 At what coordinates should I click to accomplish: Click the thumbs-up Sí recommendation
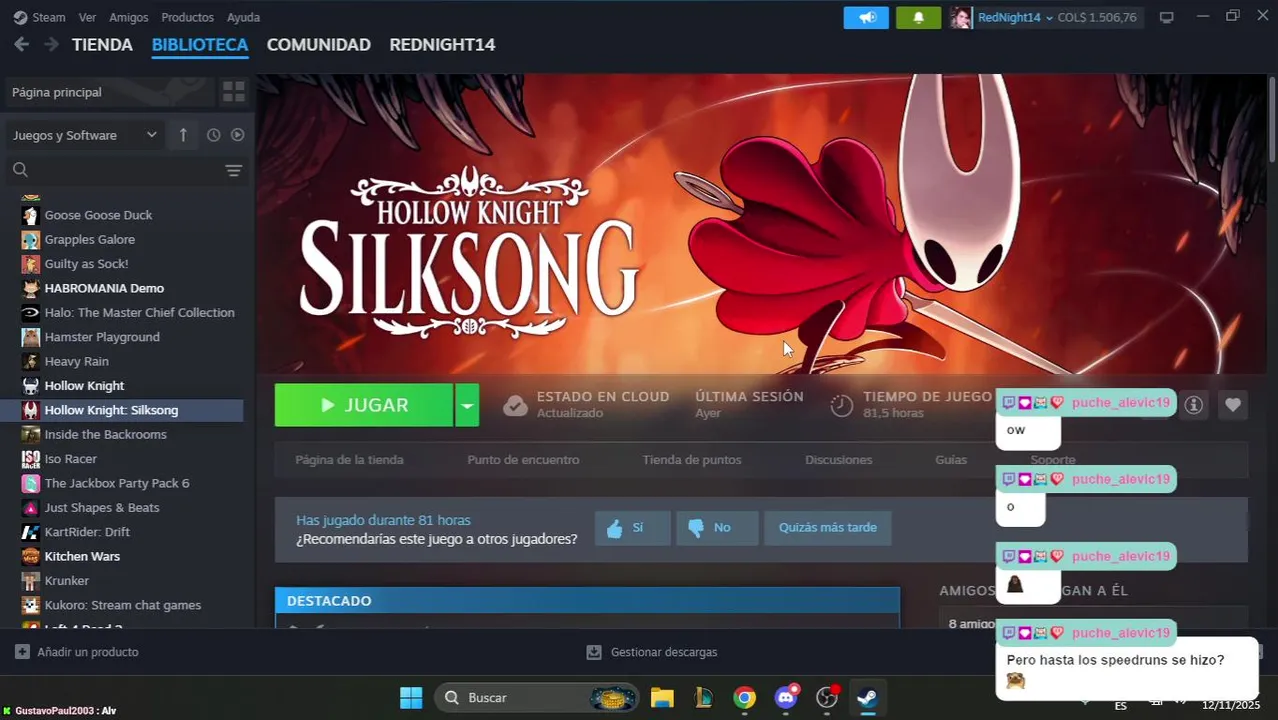point(632,528)
